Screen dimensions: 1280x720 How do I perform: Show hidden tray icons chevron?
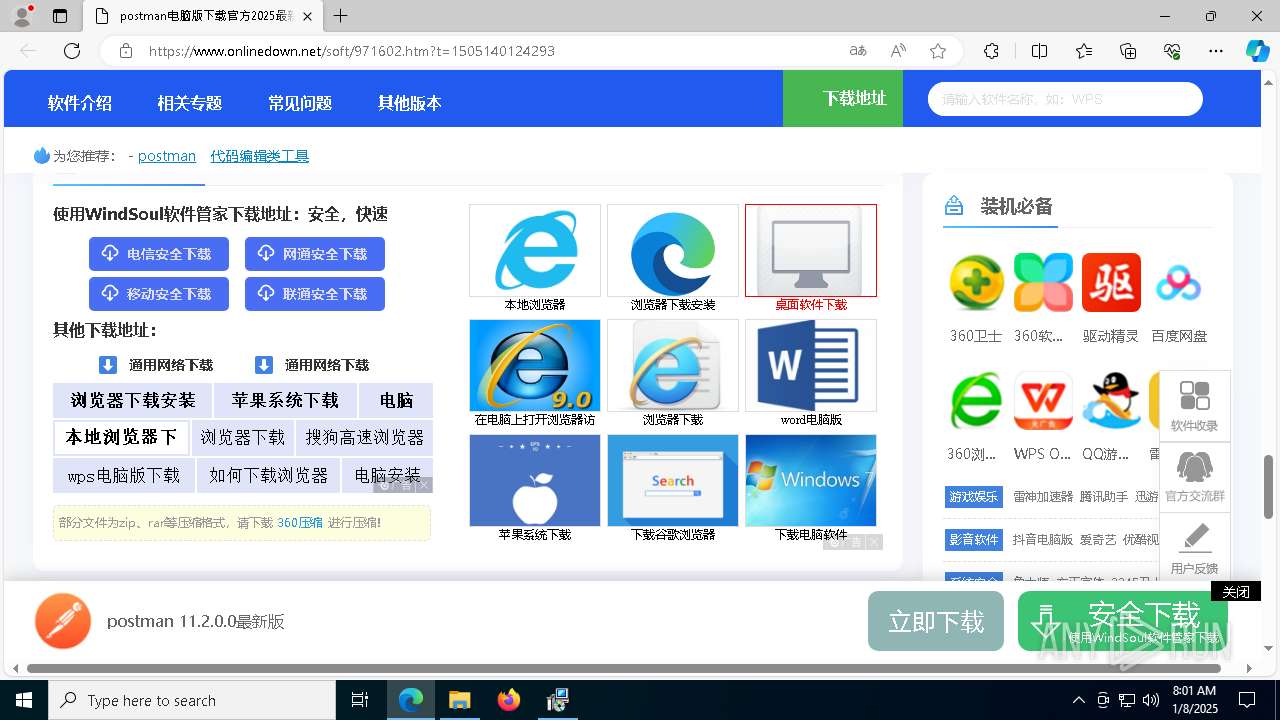point(1078,700)
